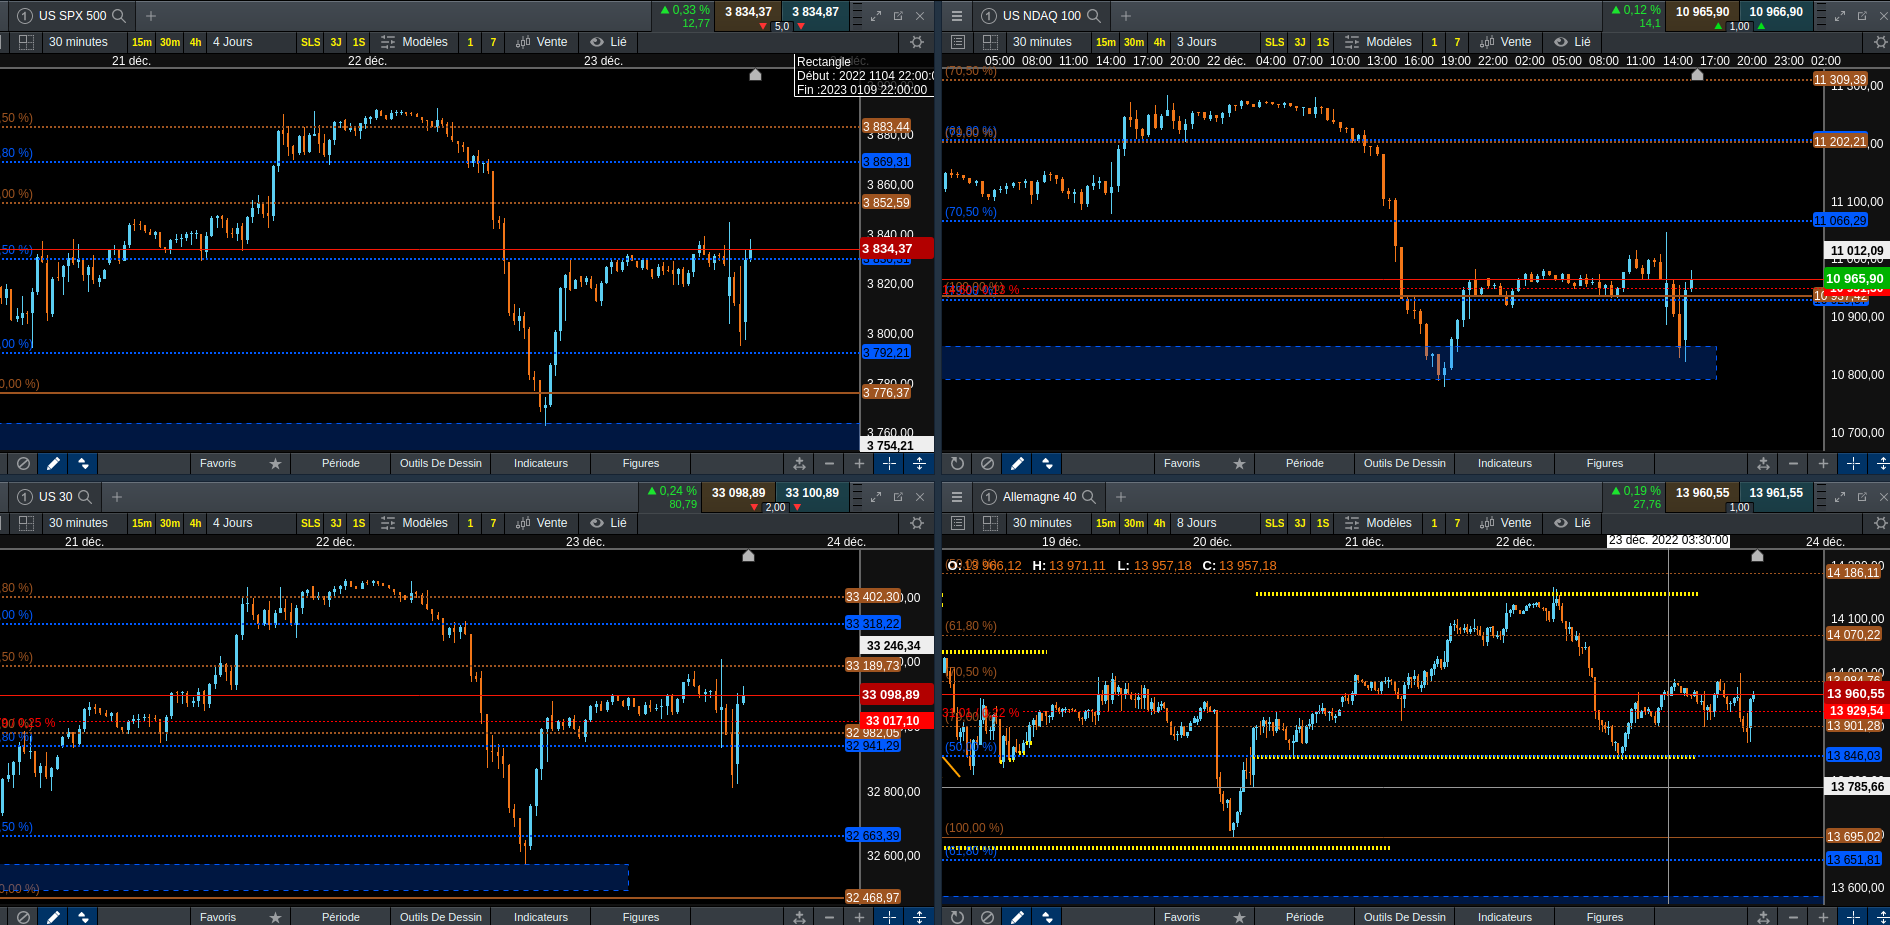1890x925 pixels.
Task: Toggle Lié link in Allemagne 40 toolbar
Action: (1573, 523)
